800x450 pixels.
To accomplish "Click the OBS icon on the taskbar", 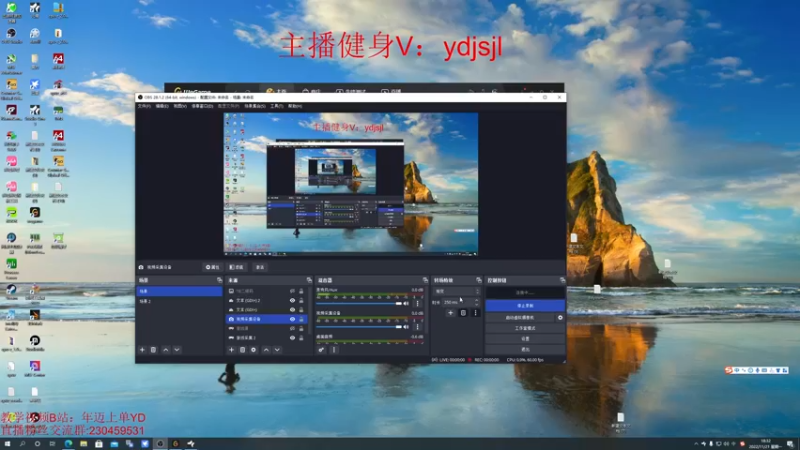I will coord(160,444).
